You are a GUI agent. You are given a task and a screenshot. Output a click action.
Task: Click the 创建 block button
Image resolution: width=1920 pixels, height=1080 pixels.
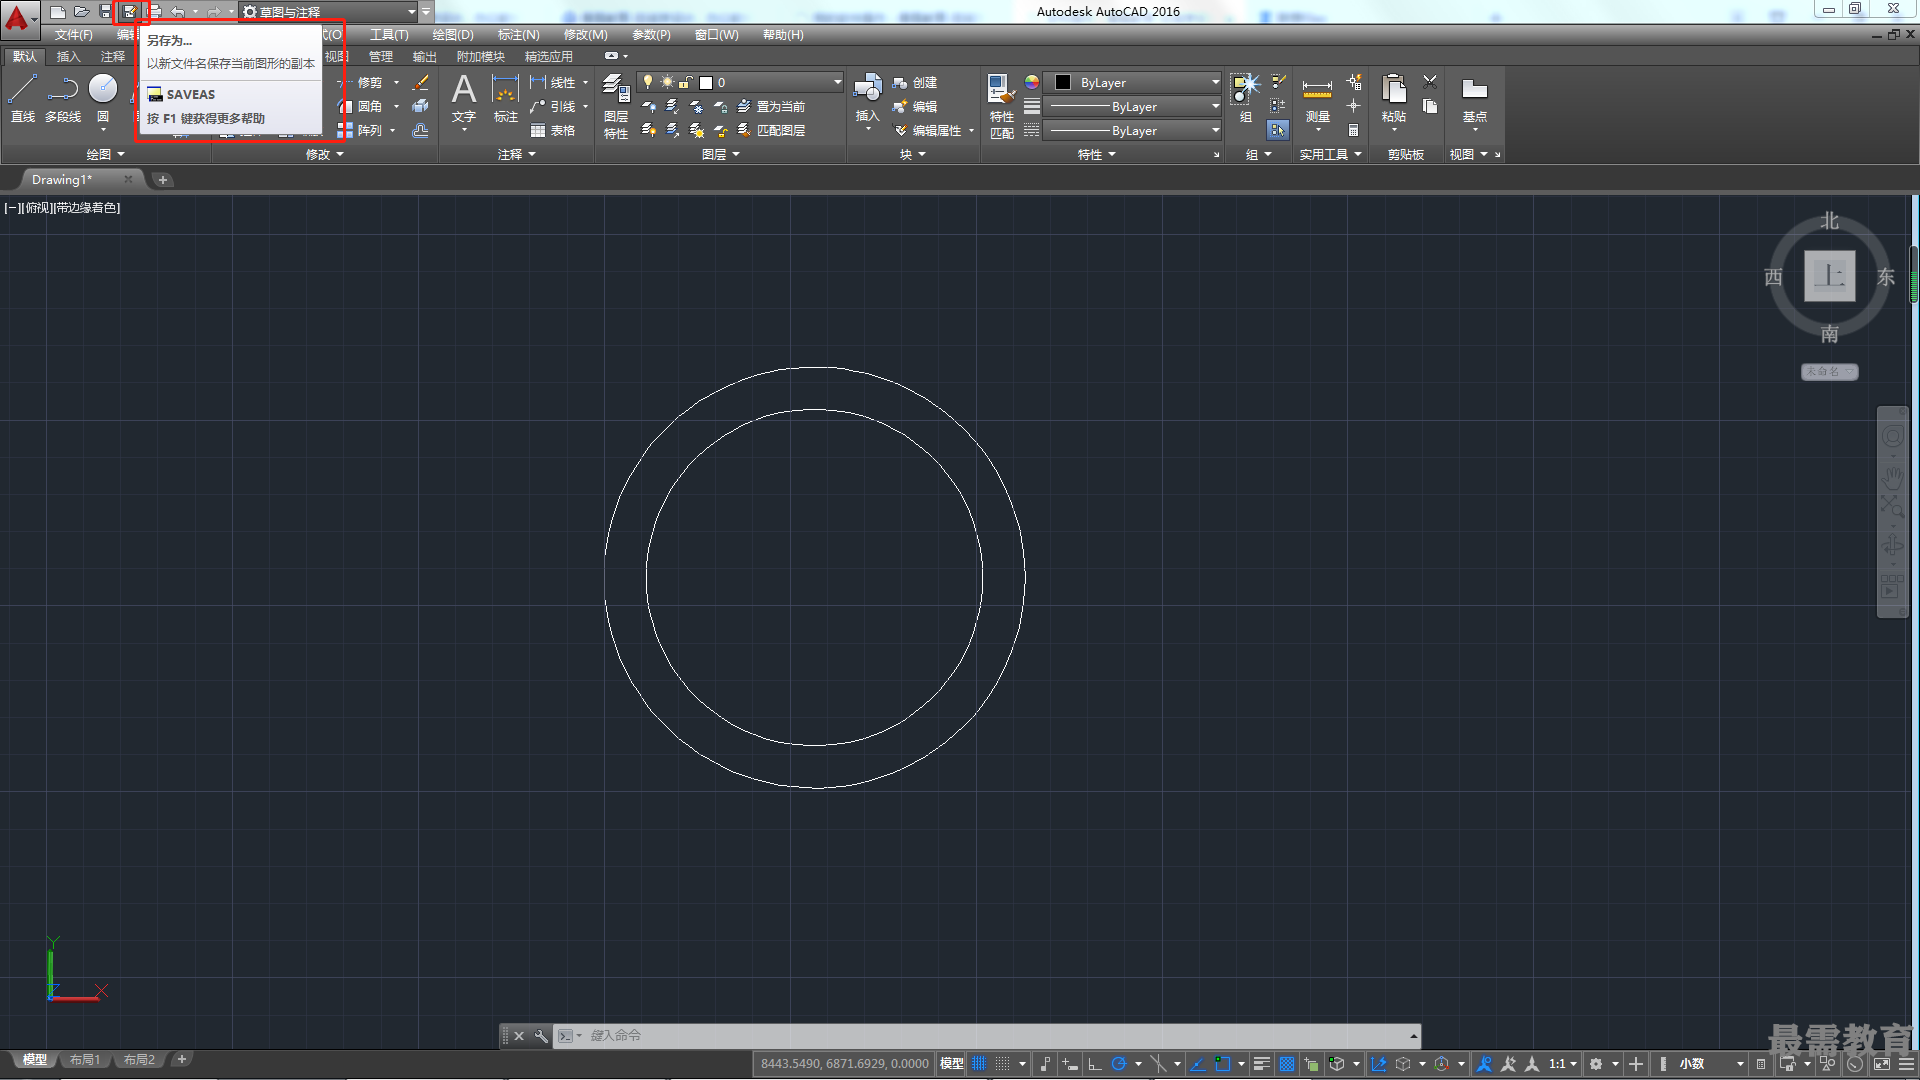(914, 82)
